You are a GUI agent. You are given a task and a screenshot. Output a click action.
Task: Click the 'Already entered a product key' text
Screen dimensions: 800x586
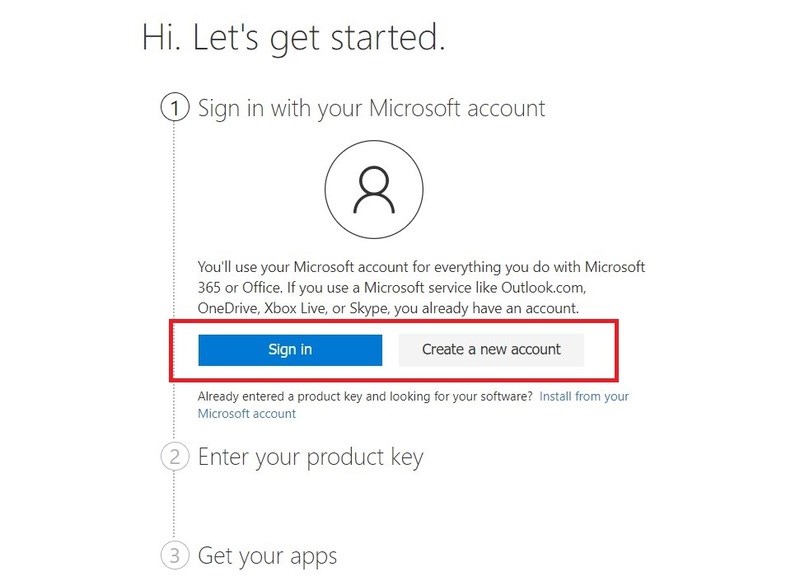290,396
